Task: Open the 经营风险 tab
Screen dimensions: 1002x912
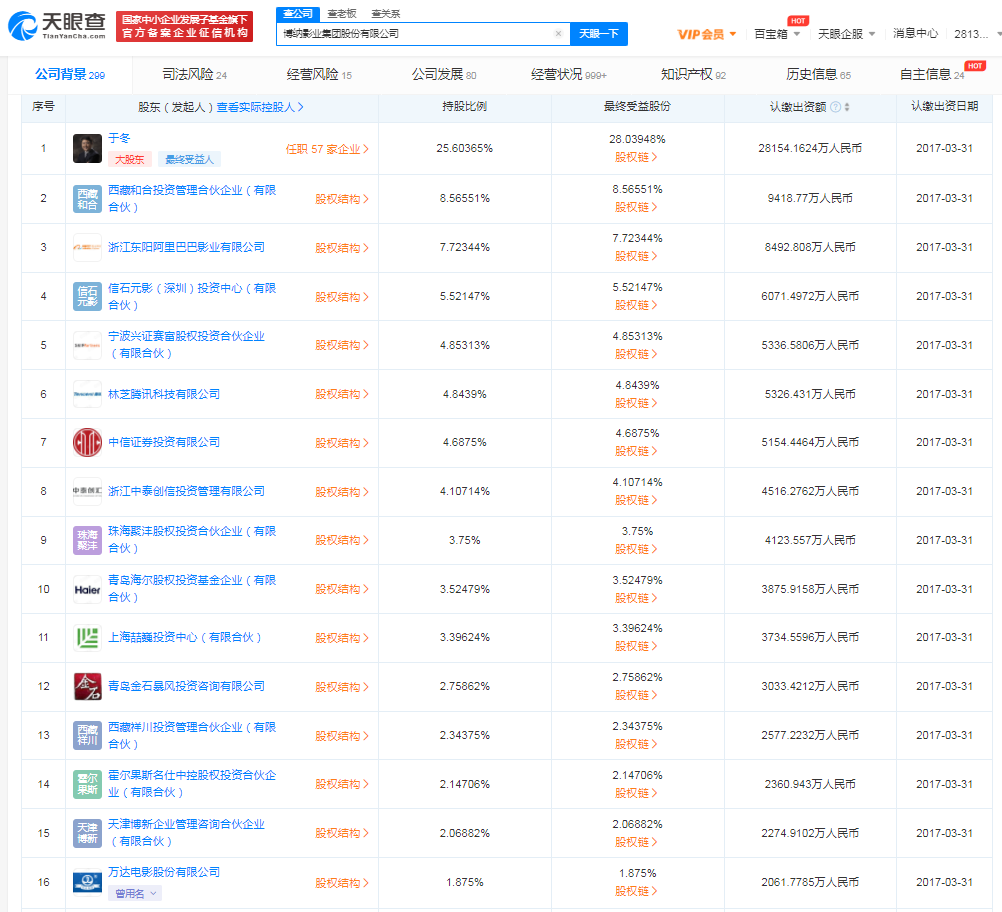Action: click(x=320, y=75)
